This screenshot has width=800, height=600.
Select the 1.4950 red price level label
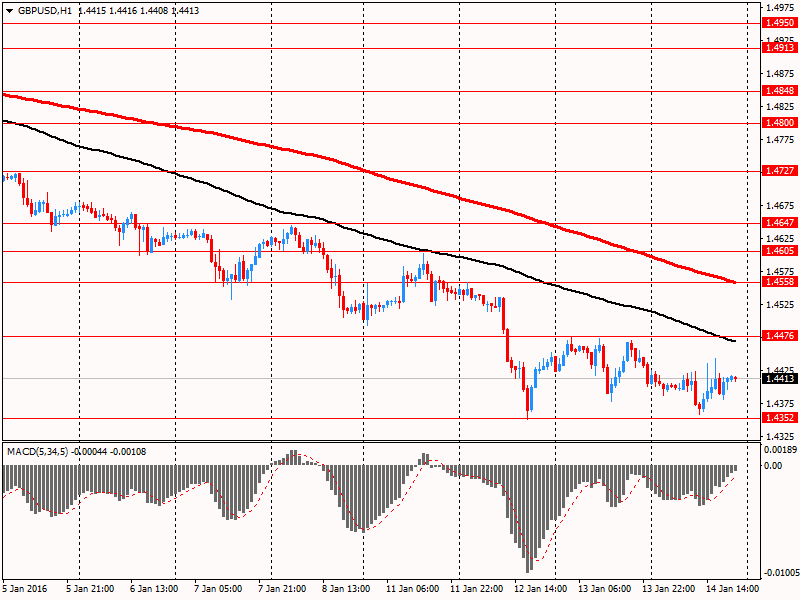pyautogui.click(x=779, y=23)
